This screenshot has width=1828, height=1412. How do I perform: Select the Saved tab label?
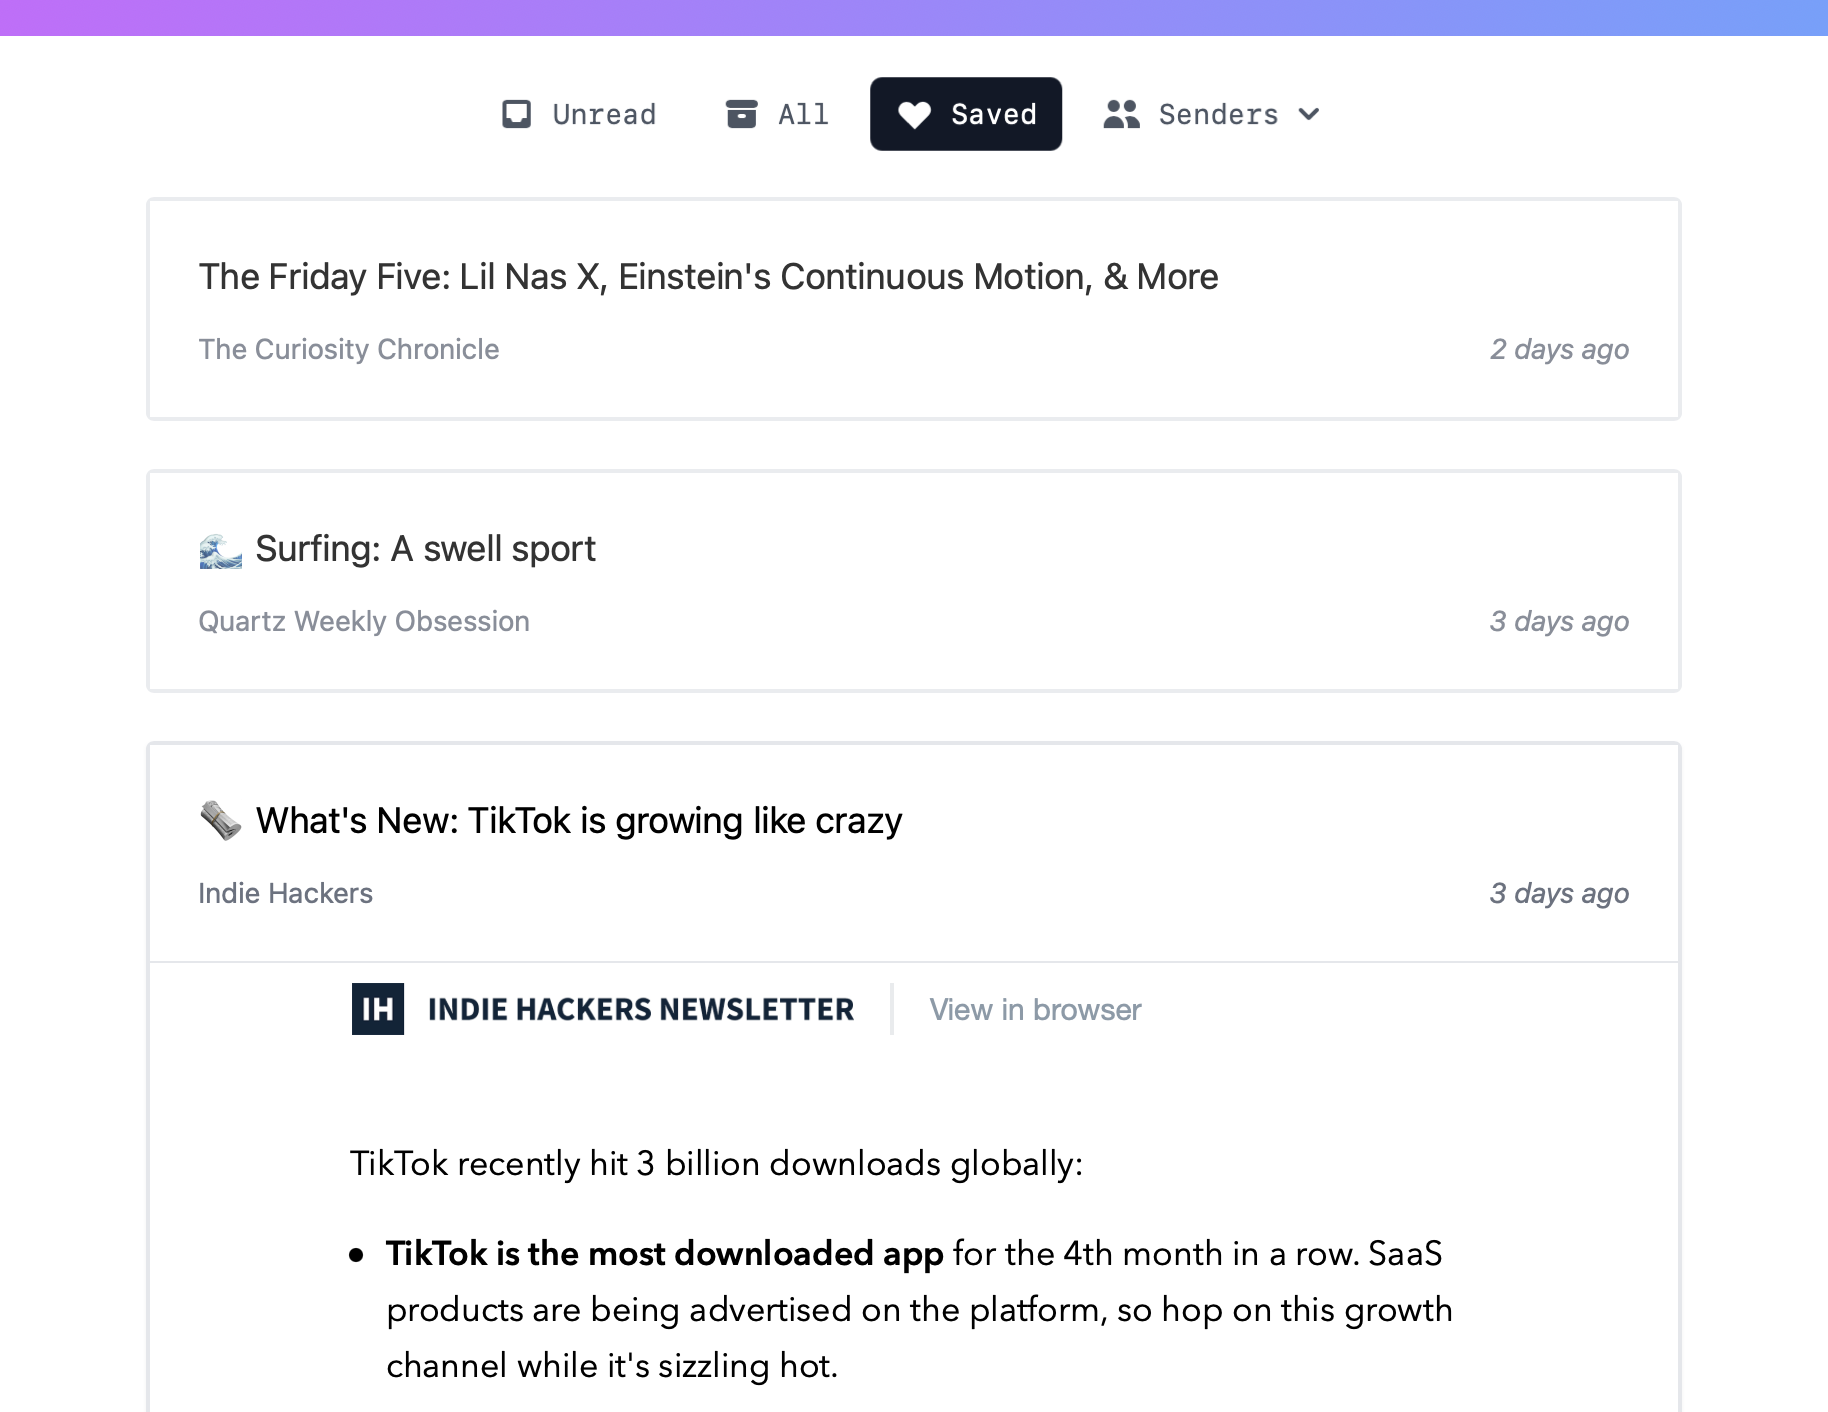[x=993, y=115]
